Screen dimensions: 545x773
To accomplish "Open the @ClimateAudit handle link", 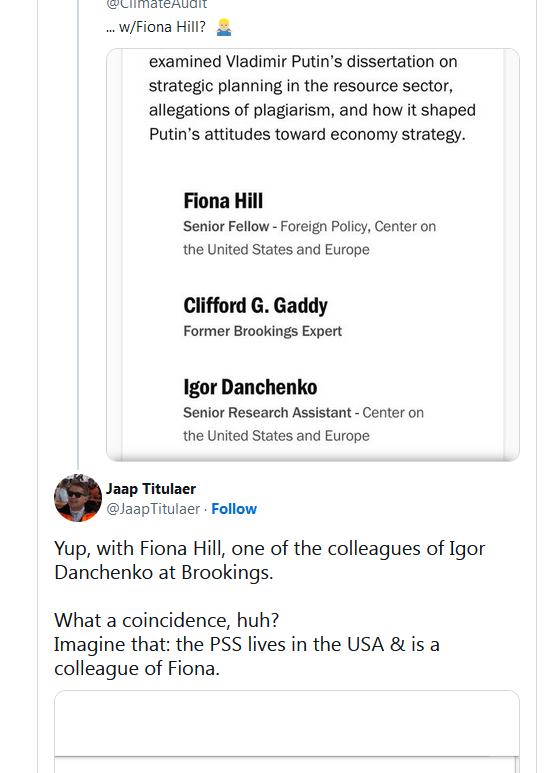I will pos(157,4).
